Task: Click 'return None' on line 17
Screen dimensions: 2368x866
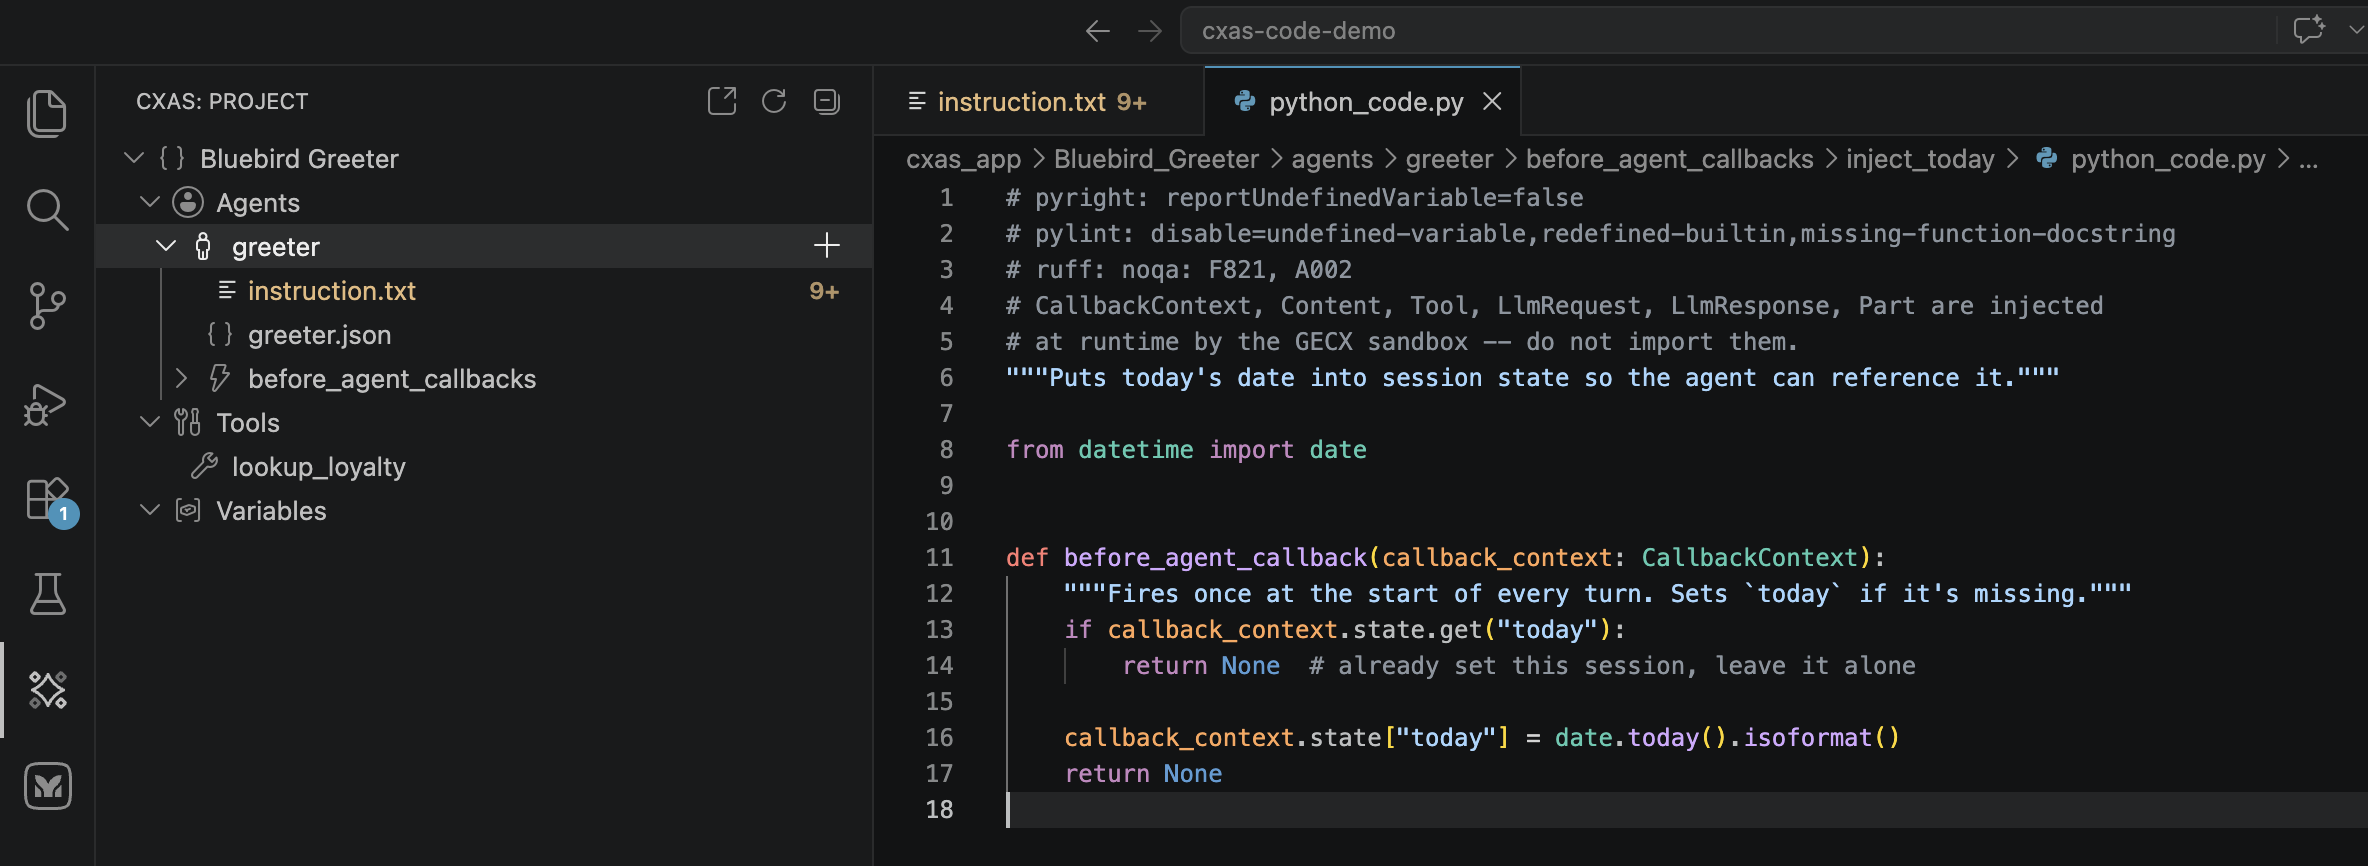Action: (x=1143, y=773)
